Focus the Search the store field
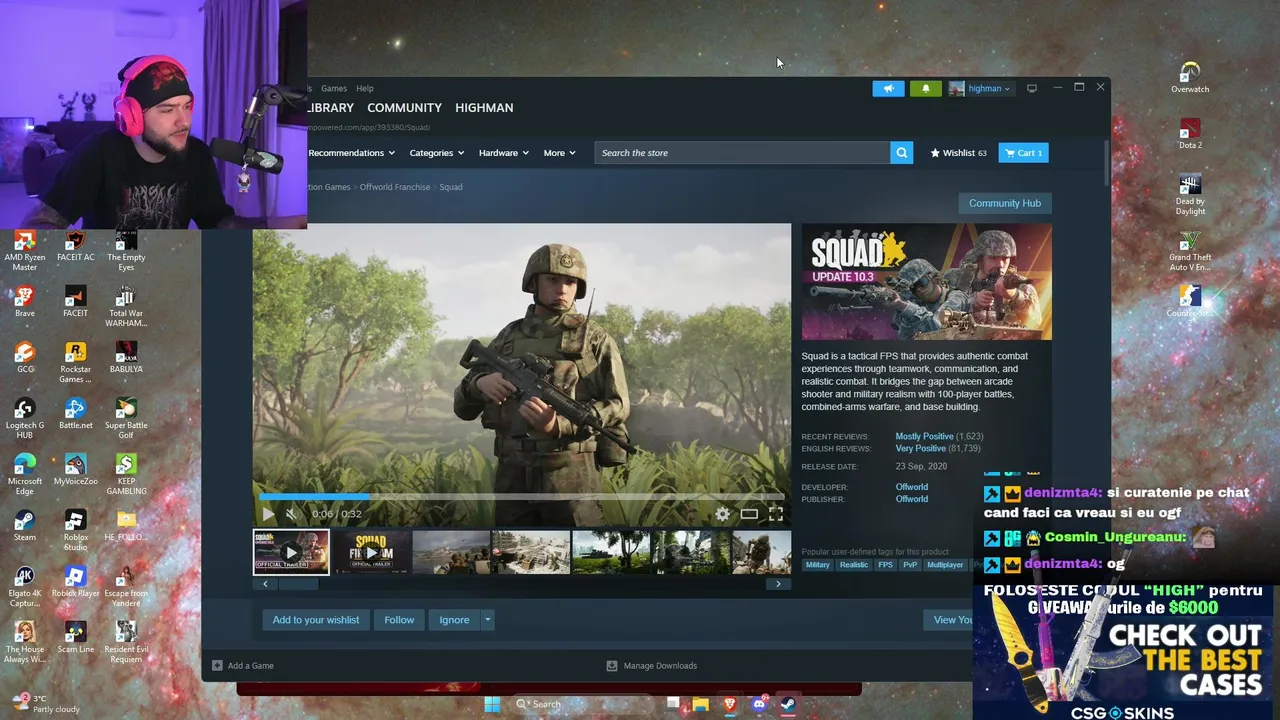 [x=742, y=153]
